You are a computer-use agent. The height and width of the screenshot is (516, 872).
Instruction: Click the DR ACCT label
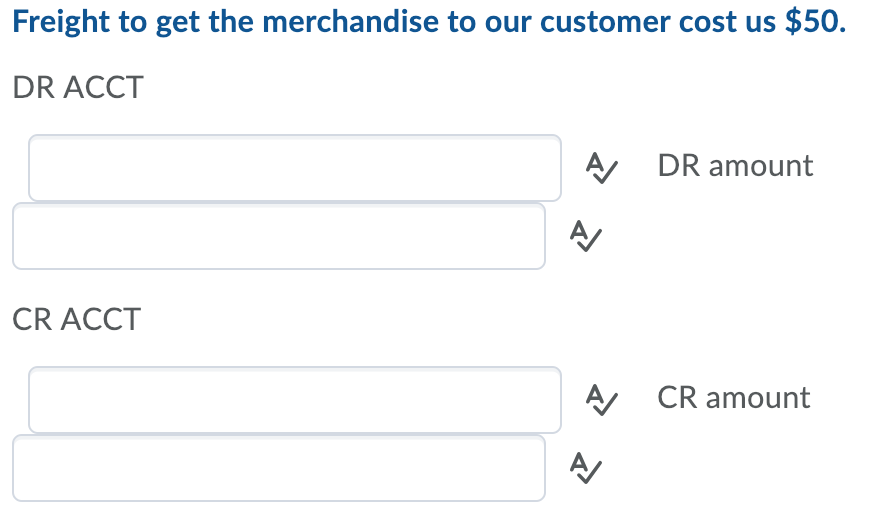pyautogui.click(x=78, y=88)
